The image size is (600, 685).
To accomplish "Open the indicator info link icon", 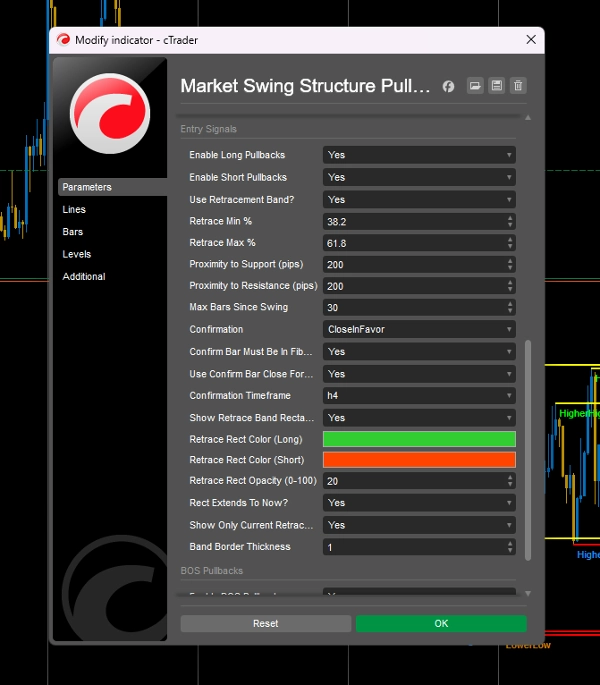I will pos(448,86).
